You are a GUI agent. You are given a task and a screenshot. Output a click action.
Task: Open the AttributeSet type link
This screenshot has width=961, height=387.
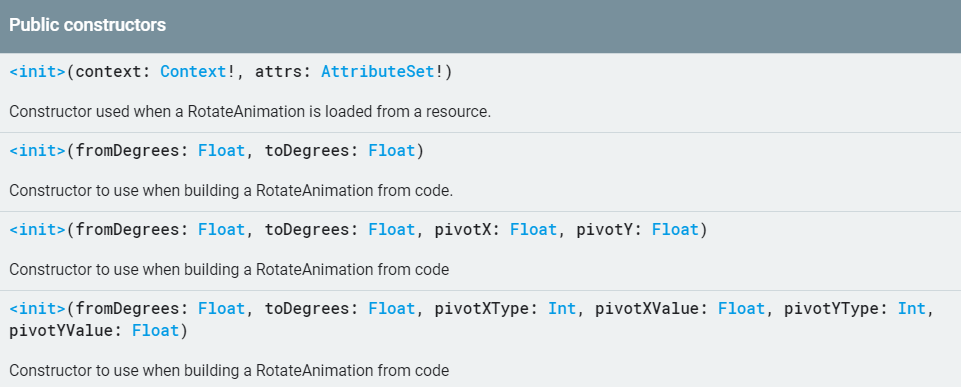tap(378, 72)
